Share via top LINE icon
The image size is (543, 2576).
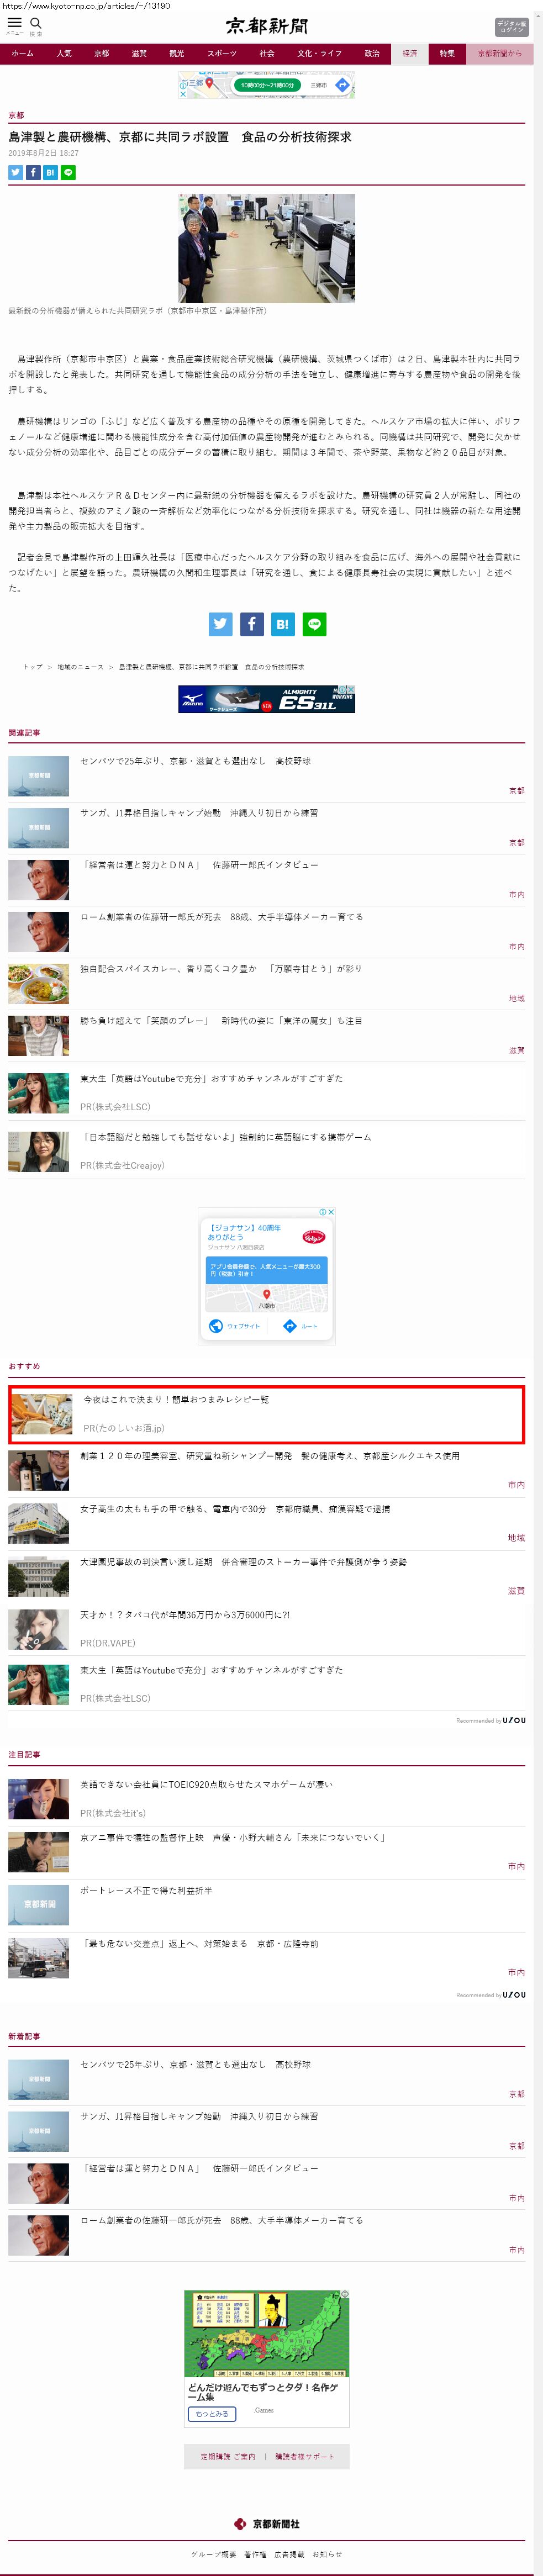pos(68,173)
